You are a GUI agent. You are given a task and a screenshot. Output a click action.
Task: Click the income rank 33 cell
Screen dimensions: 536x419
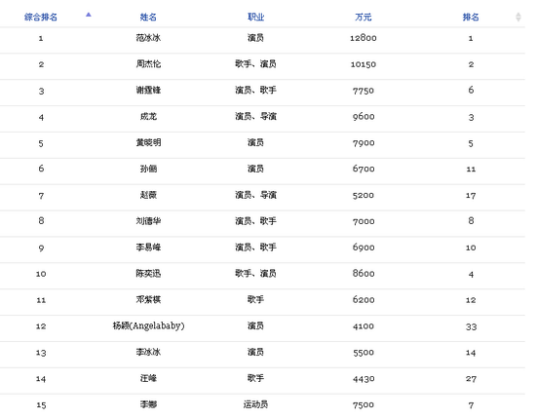(471, 327)
